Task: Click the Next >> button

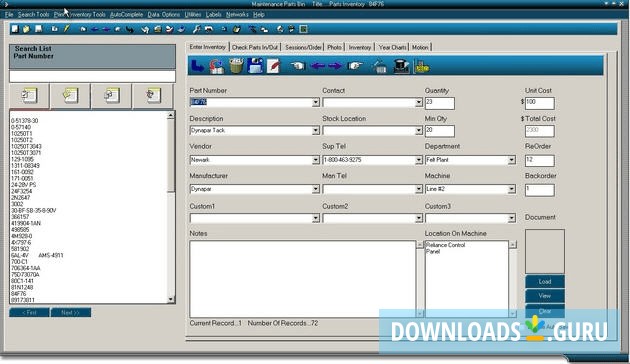Action: (x=71, y=313)
